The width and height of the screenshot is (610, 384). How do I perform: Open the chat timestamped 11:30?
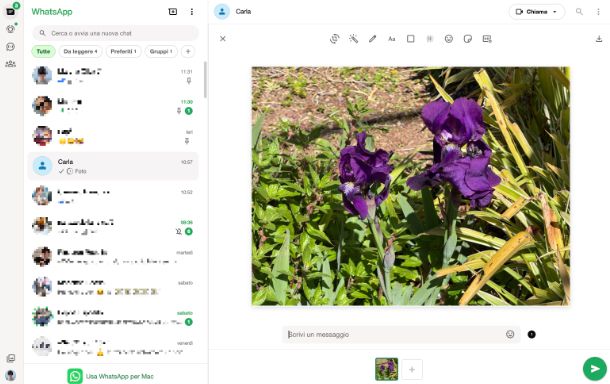click(x=113, y=106)
